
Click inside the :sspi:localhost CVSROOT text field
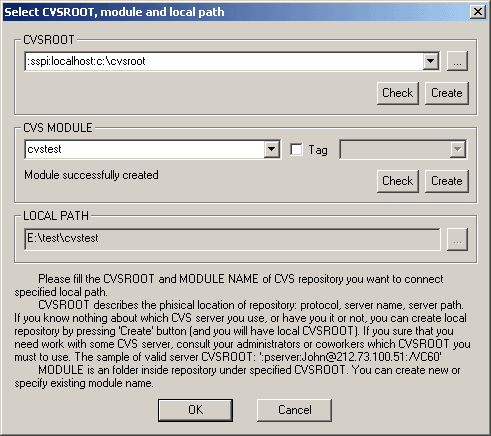pos(224,61)
